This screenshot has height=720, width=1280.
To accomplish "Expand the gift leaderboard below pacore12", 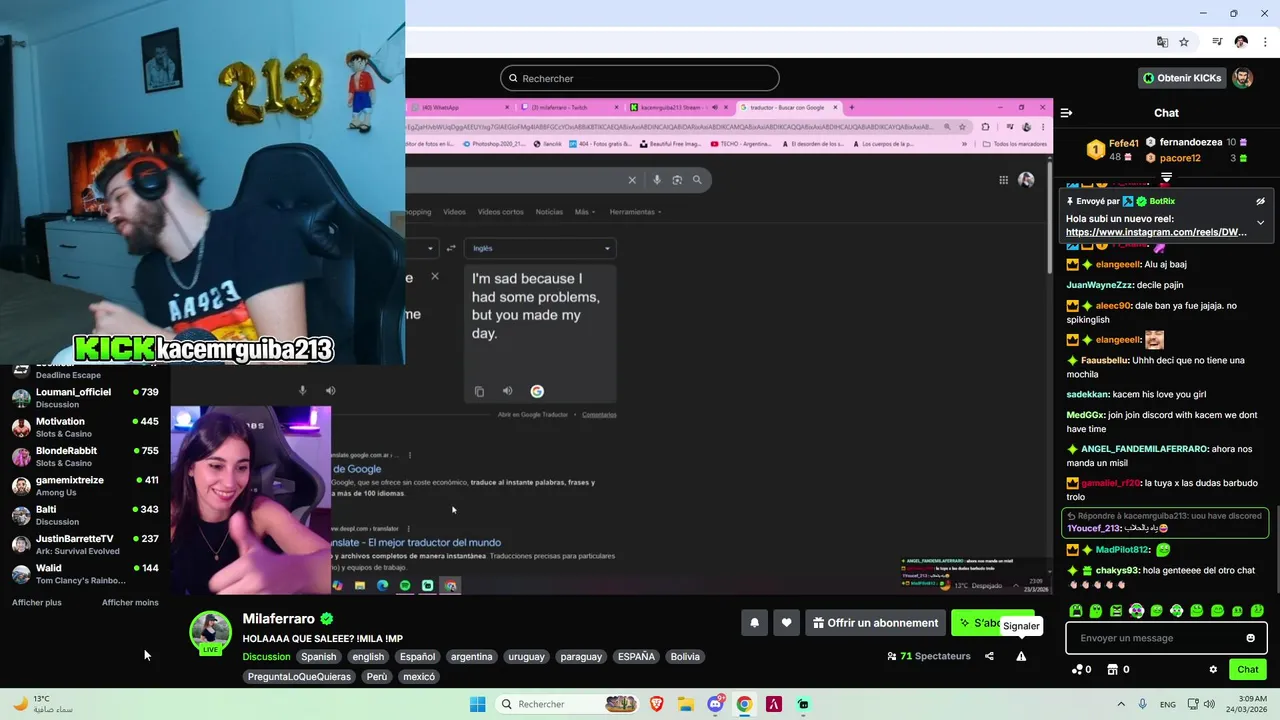I will click(x=1166, y=177).
